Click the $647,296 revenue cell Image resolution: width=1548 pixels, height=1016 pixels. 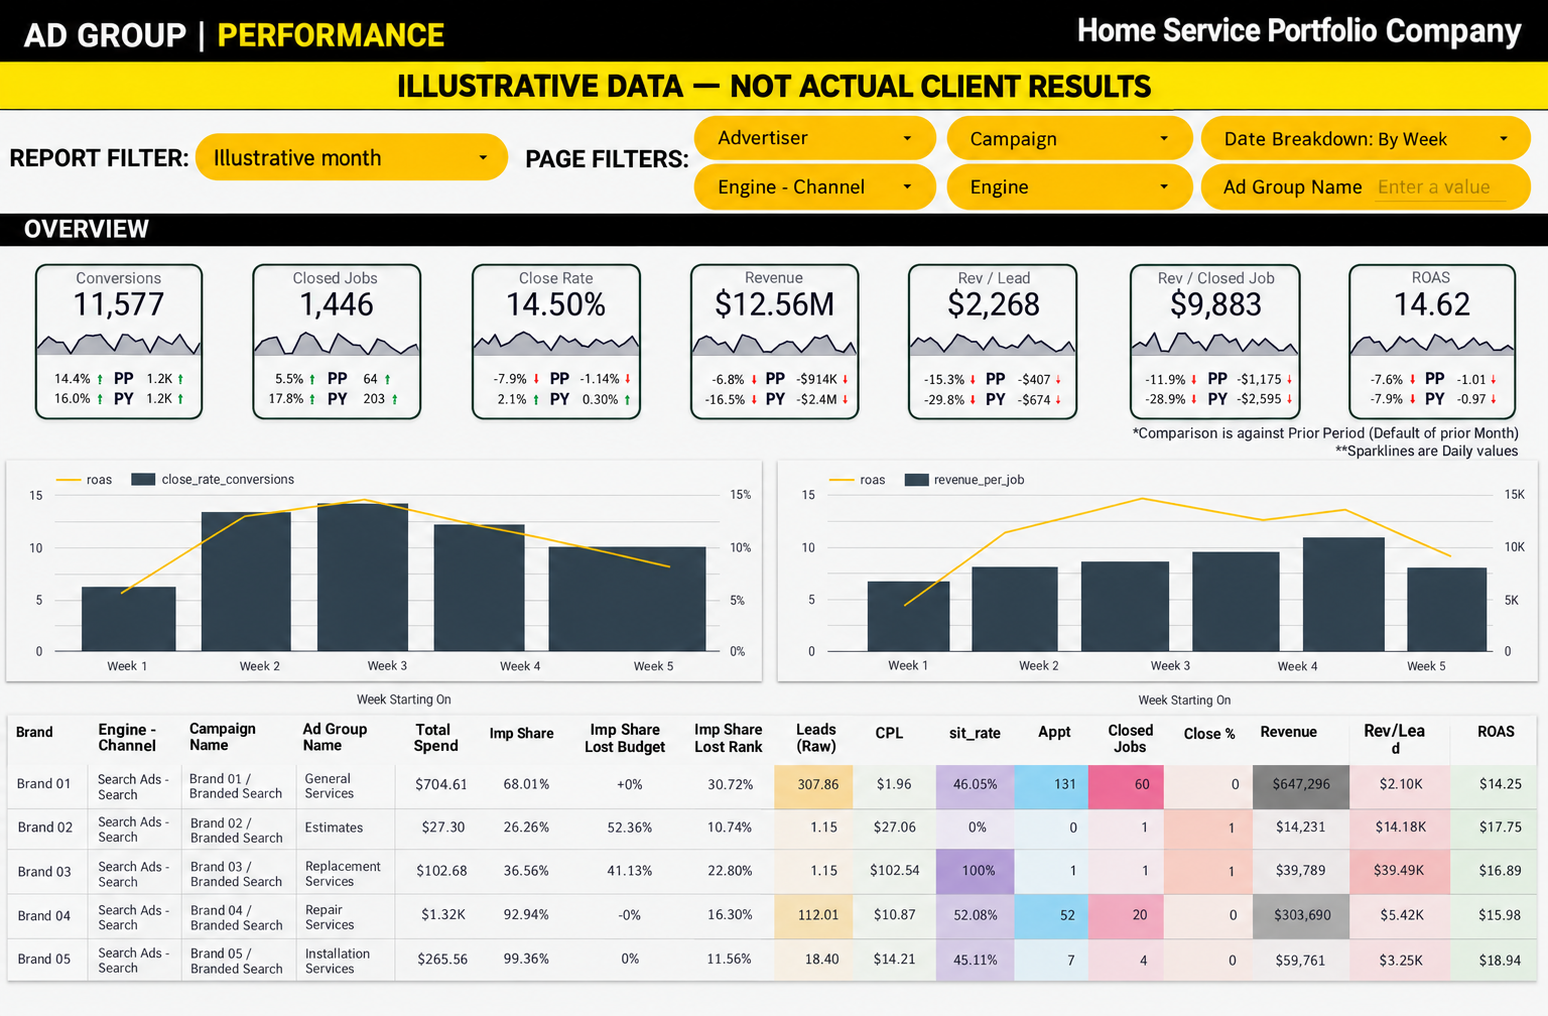tap(1301, 785)
